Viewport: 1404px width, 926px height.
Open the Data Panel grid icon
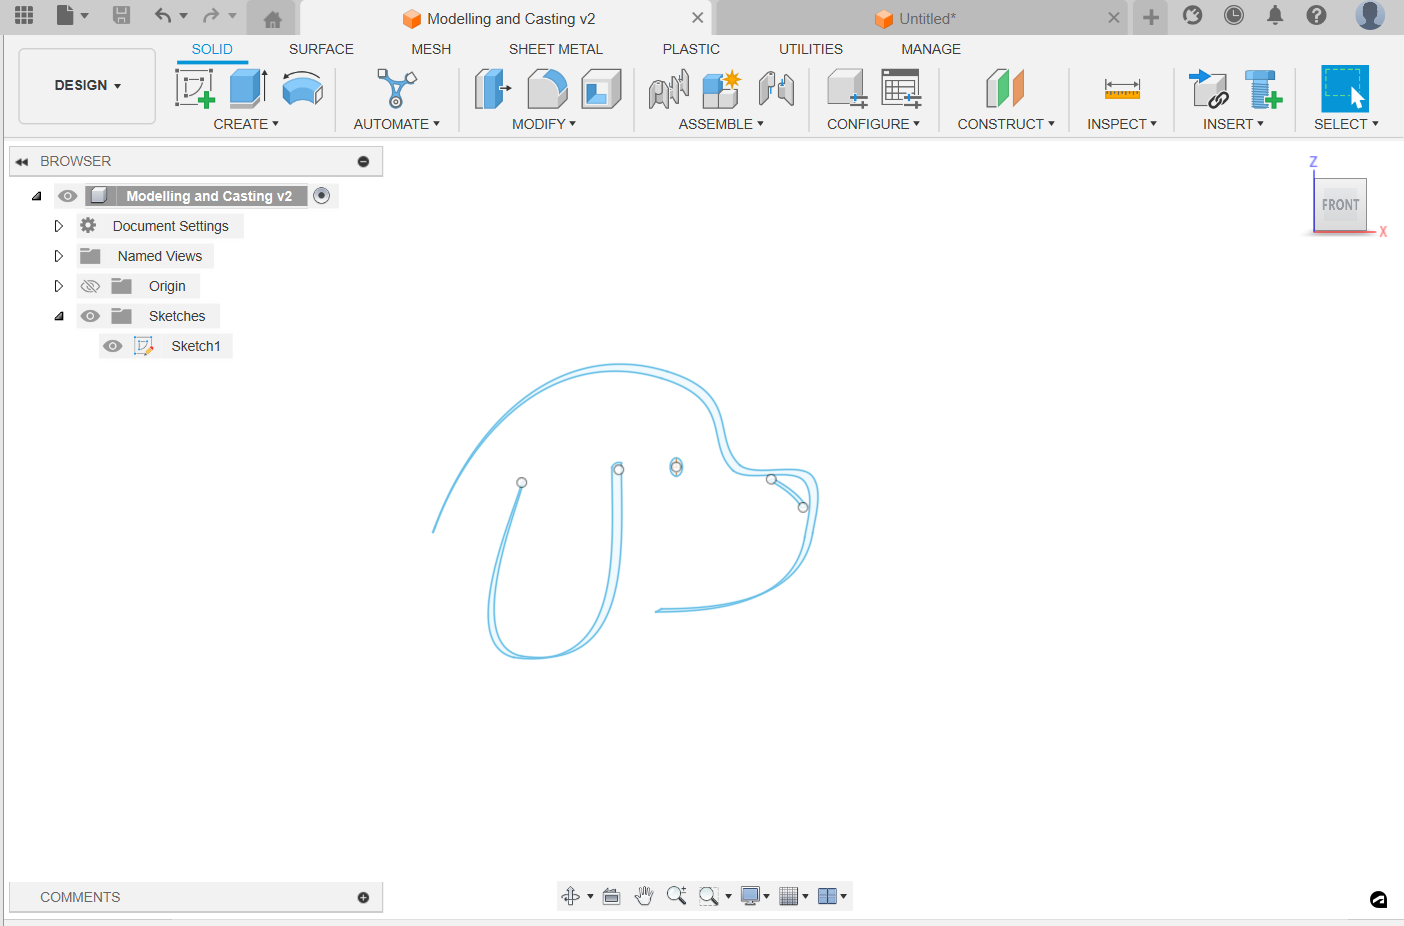tap(24, 15)
